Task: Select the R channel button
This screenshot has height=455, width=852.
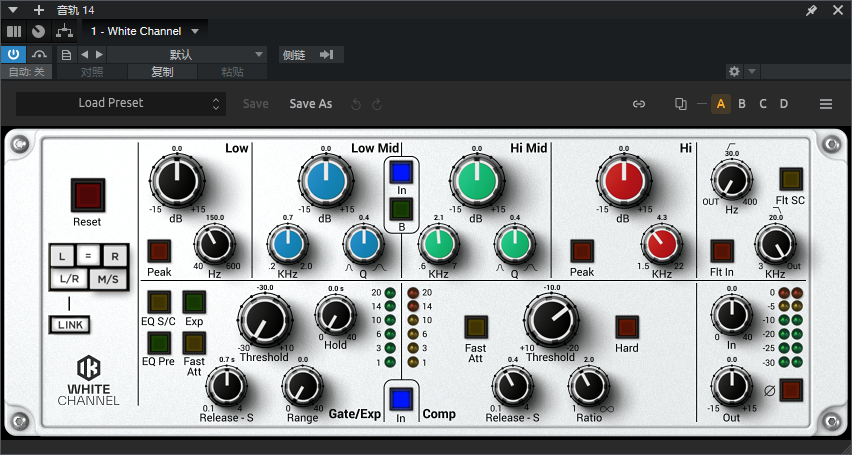Action: click(115, 257)
